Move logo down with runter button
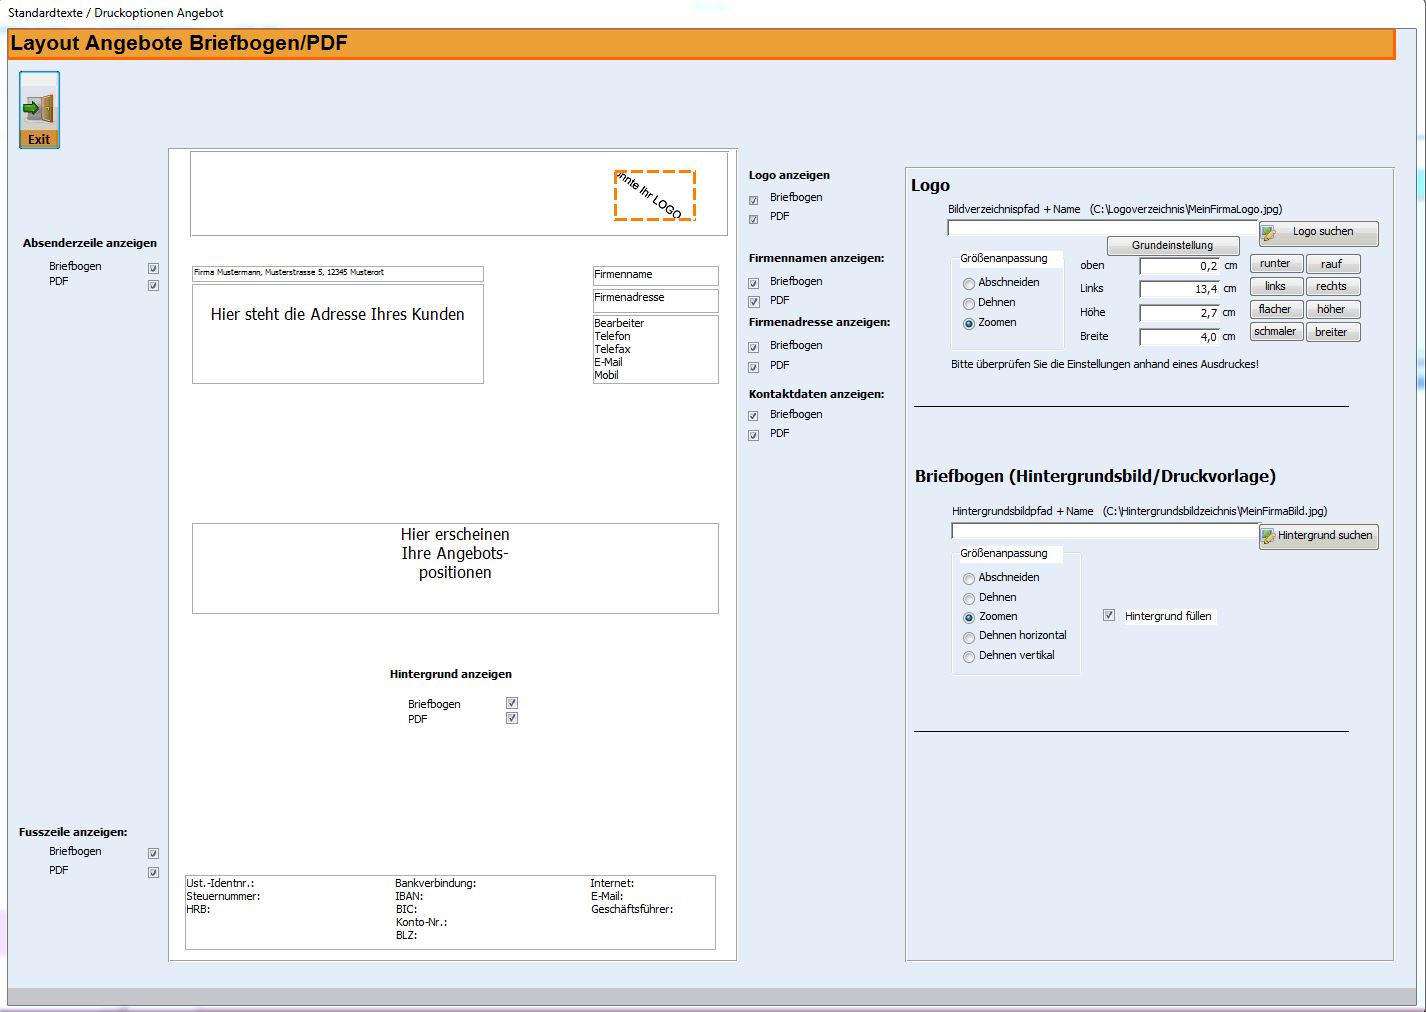The image size is (1426, 1012). tap(1276, 264)
